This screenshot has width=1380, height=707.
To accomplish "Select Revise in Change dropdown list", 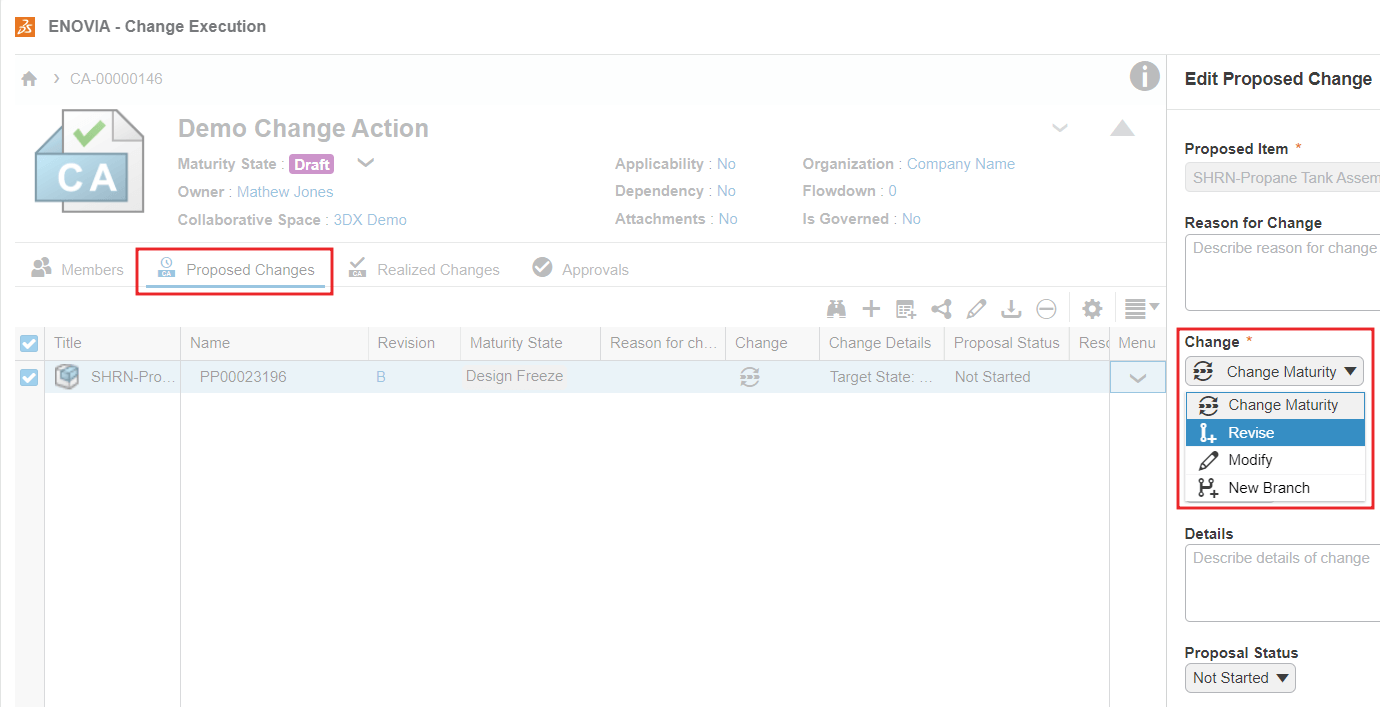I will pos(1275,433).
